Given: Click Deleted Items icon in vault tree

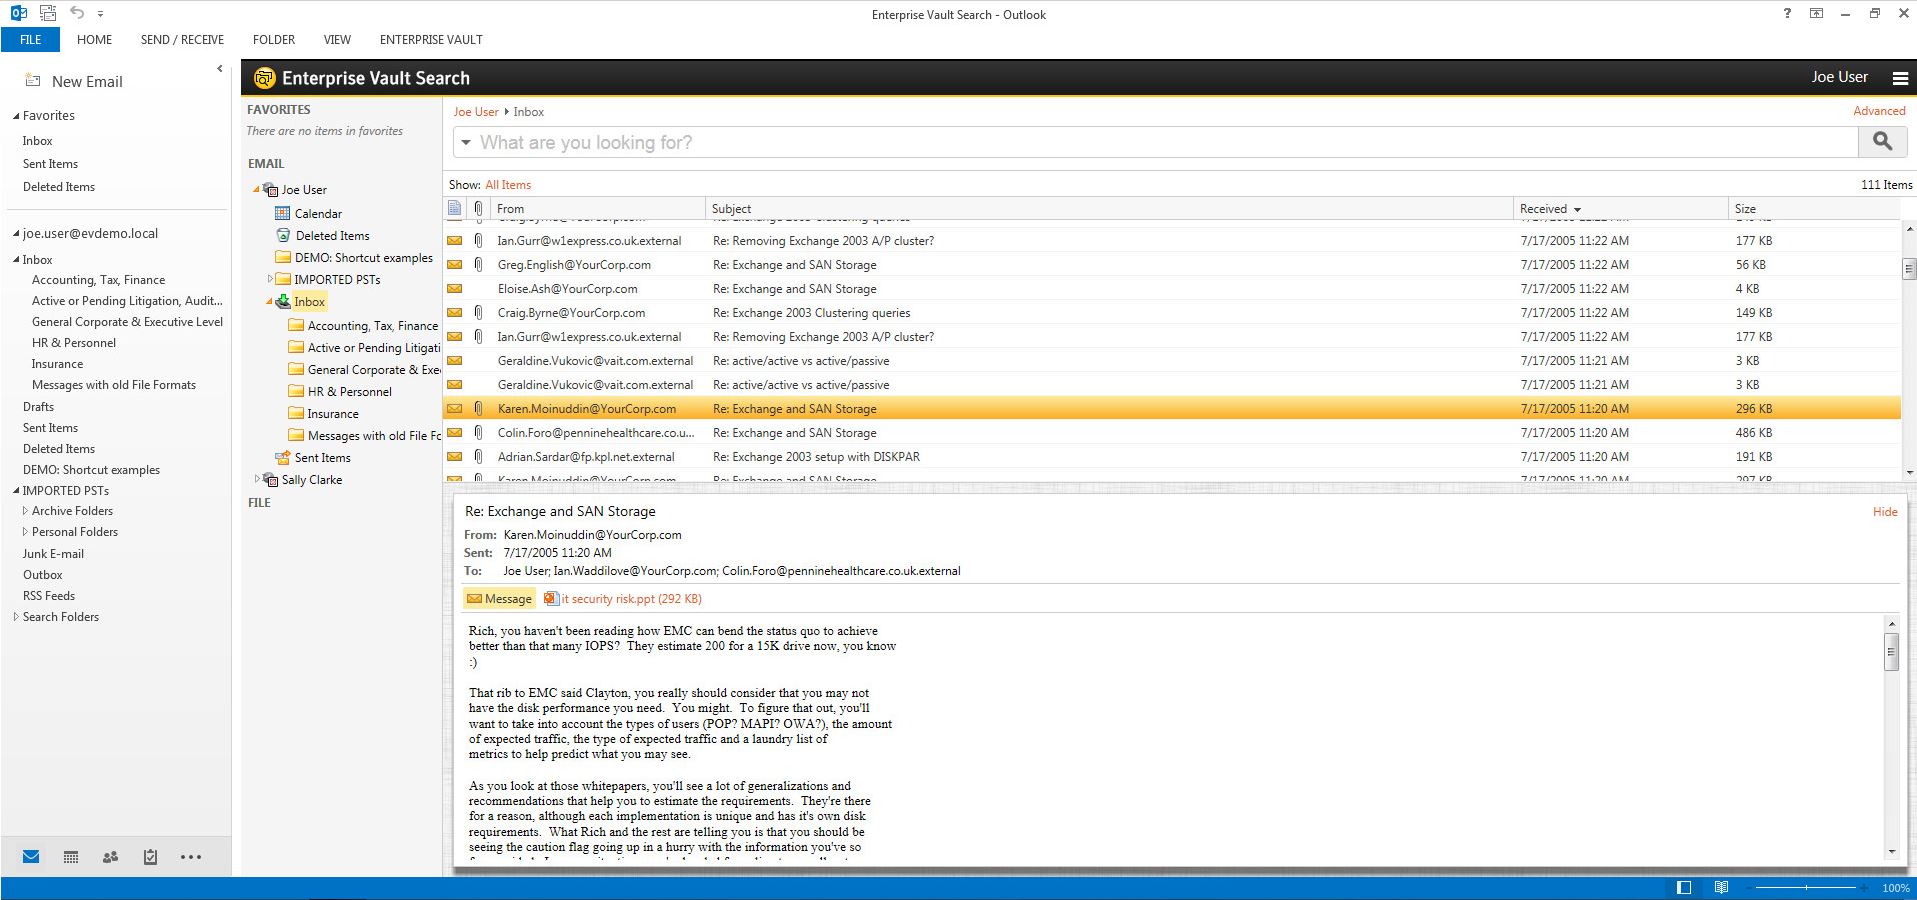Looking at the screenshot, I should (283, 235).
